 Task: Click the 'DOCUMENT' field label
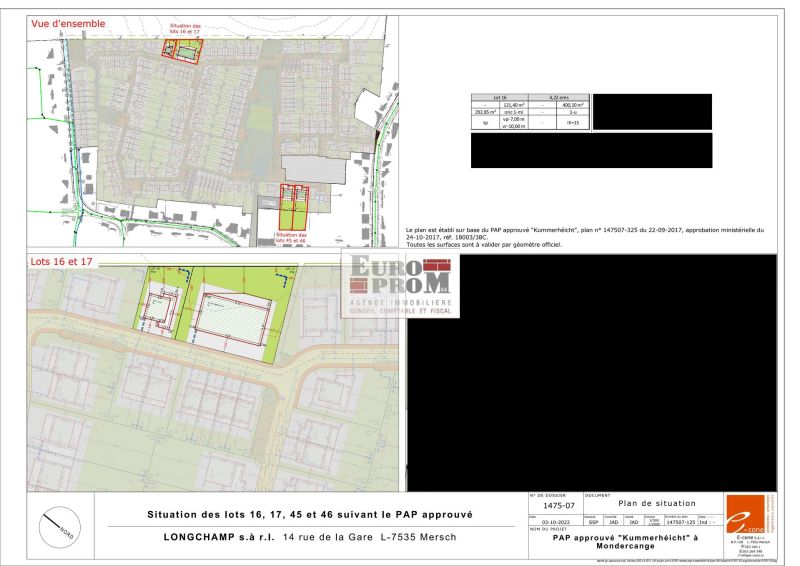tap(597, 495)
